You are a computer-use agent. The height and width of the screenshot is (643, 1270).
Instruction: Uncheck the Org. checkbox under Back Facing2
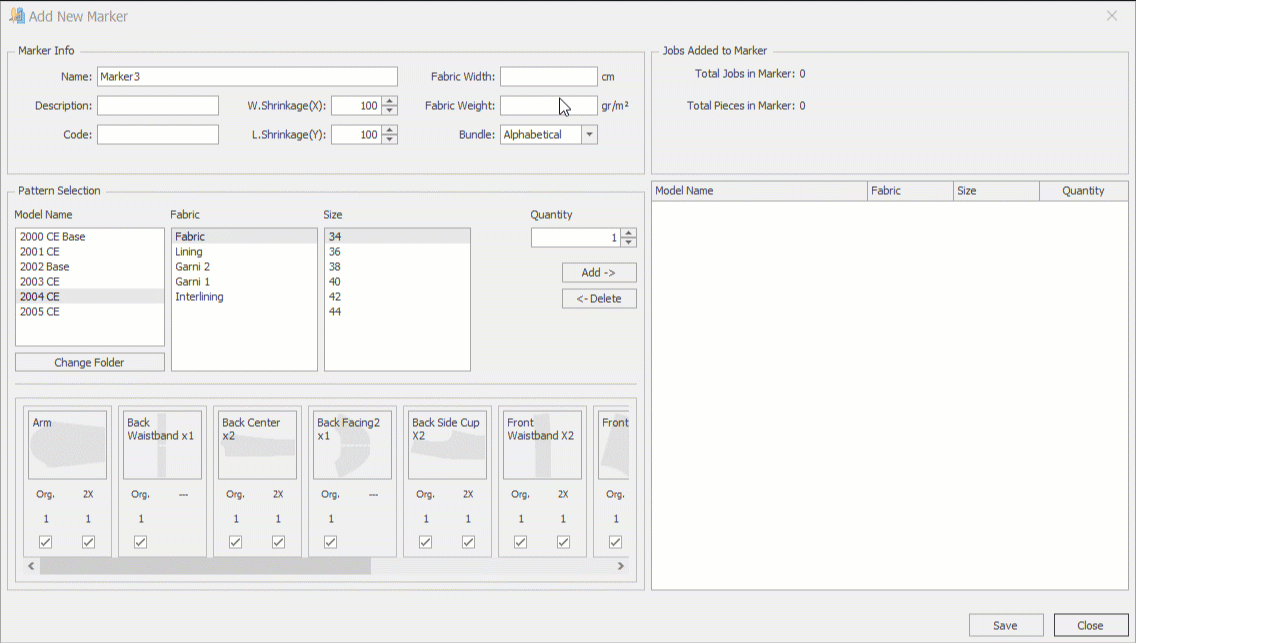tap(331, 542)
